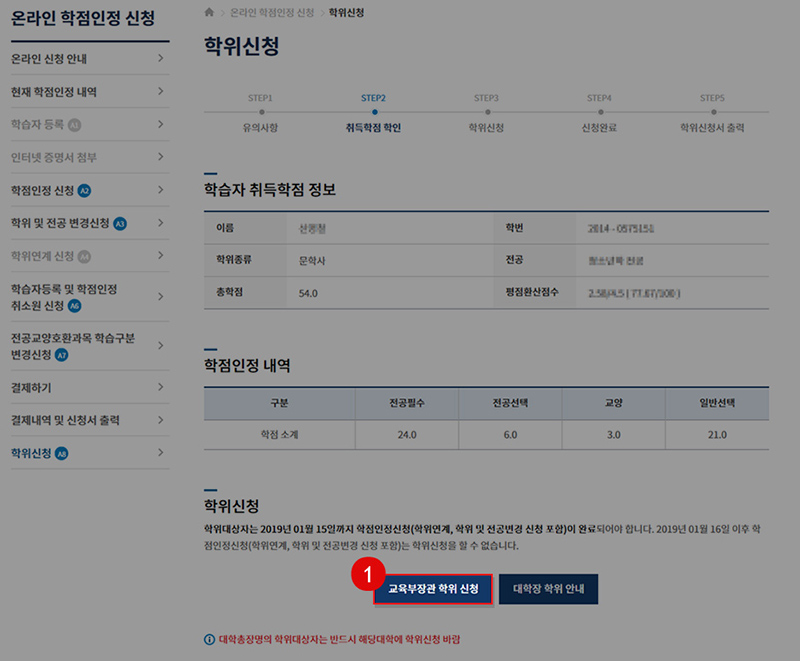
Task: Click the A7 badge under 전공교양호환과목 학습구분
Action: pos(62,354)
